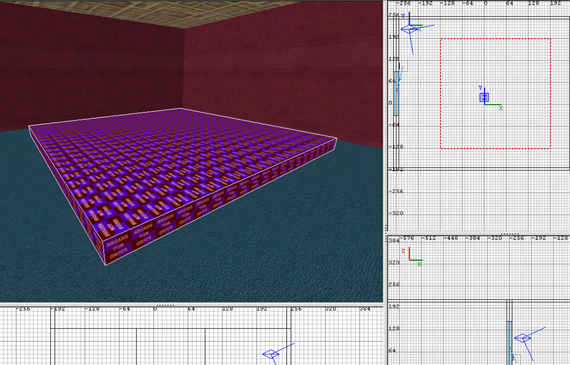Select the camera icon in the XZ side view
Image resolution: width=570 pixels, height=365 pixels.
point(522,338)
